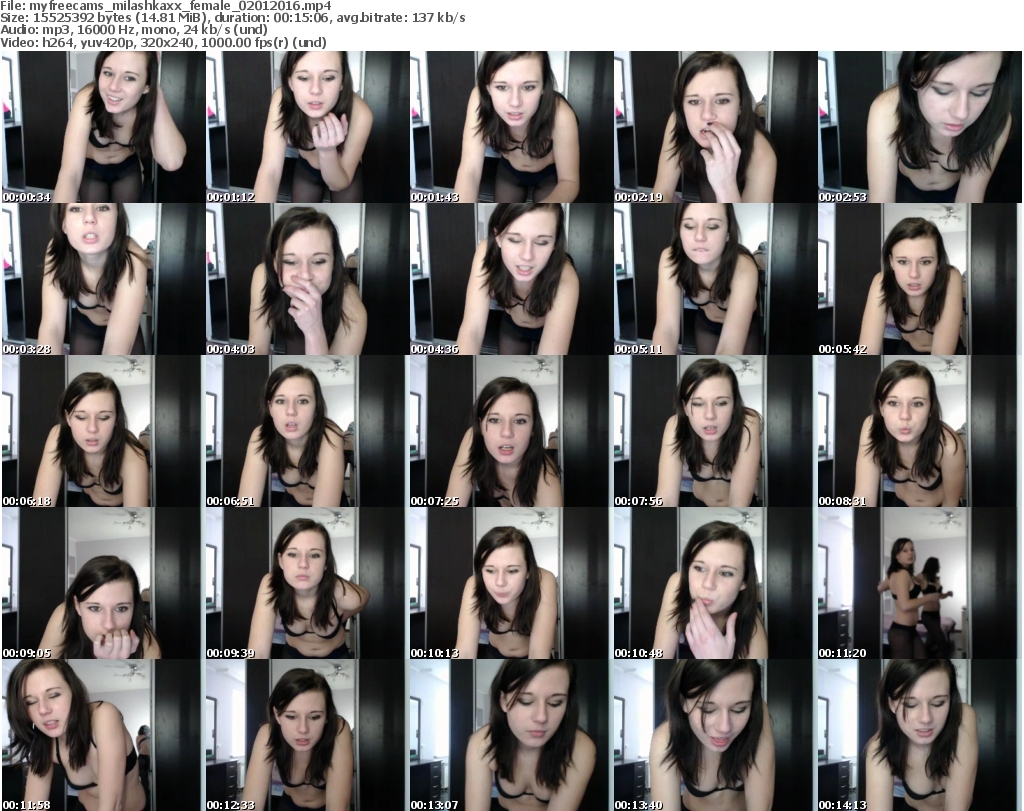Click the Audio mp3 info line
Screen dimensions: 1024x811
(134, 30)
